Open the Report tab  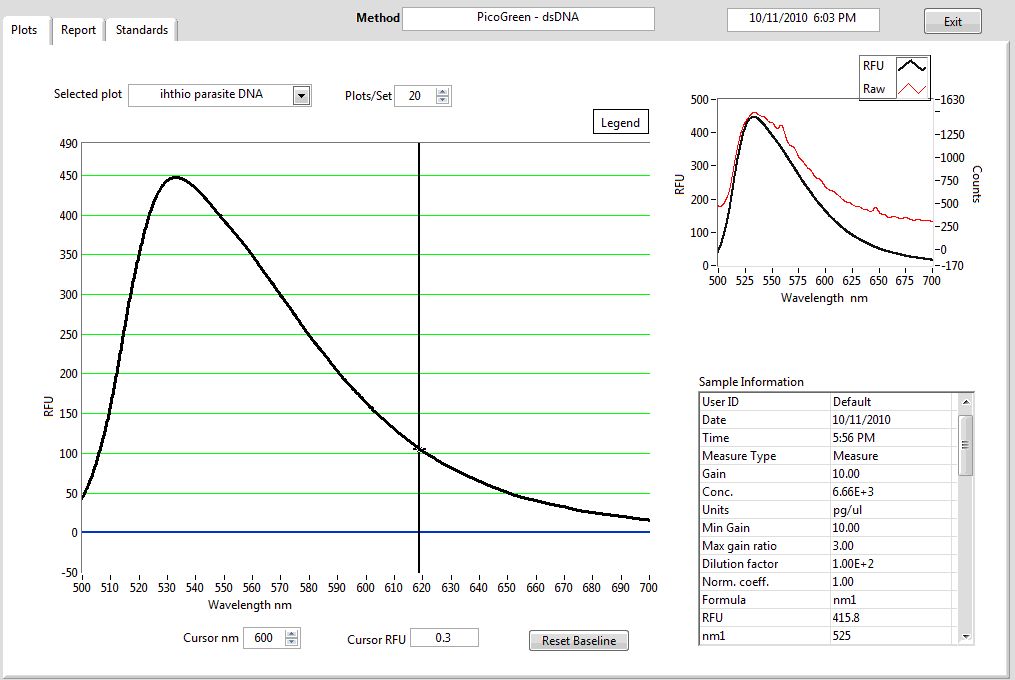click(78, 30)
